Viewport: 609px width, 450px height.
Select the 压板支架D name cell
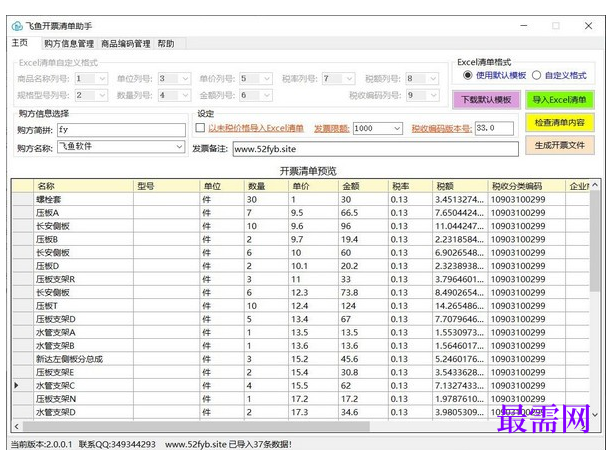(84, 319)
